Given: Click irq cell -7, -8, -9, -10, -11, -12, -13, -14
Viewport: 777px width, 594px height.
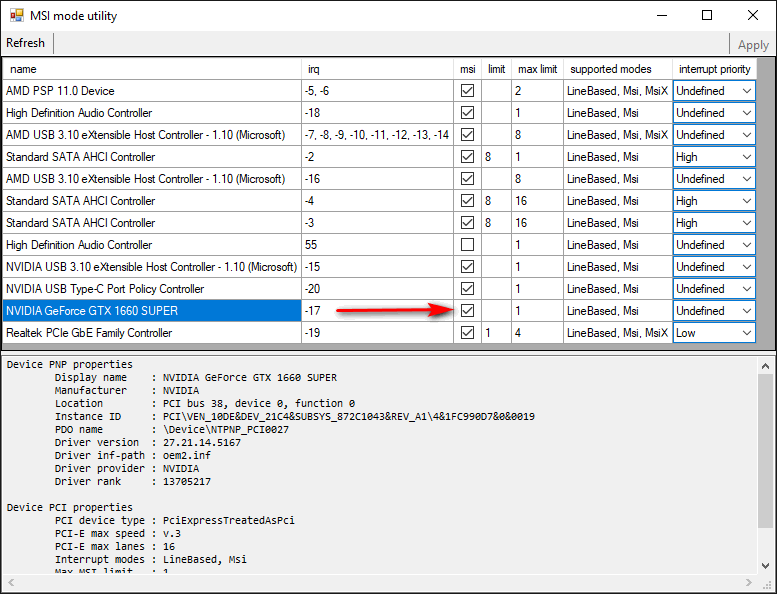Looking at the screenshot, I should (377, 135).
